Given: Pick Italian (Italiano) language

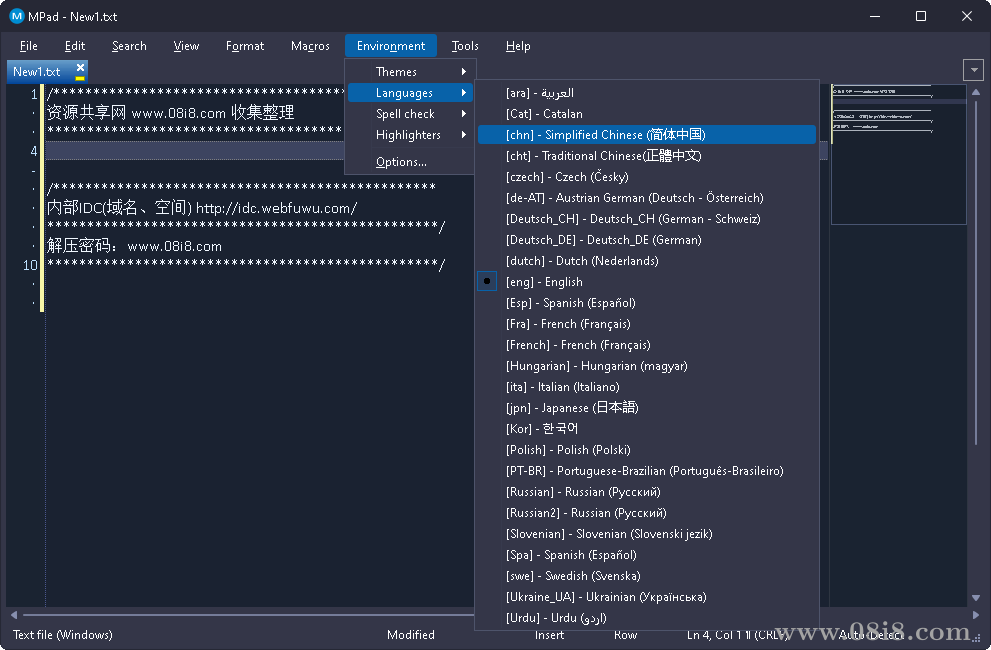Looking at the screenshot, I should [647, 386].
